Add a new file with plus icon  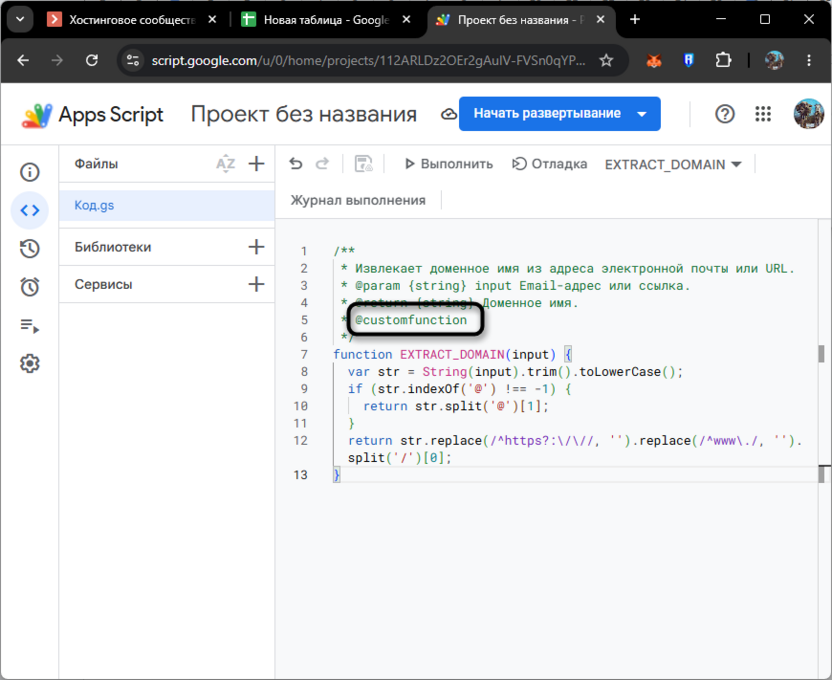tap(256, 163)
